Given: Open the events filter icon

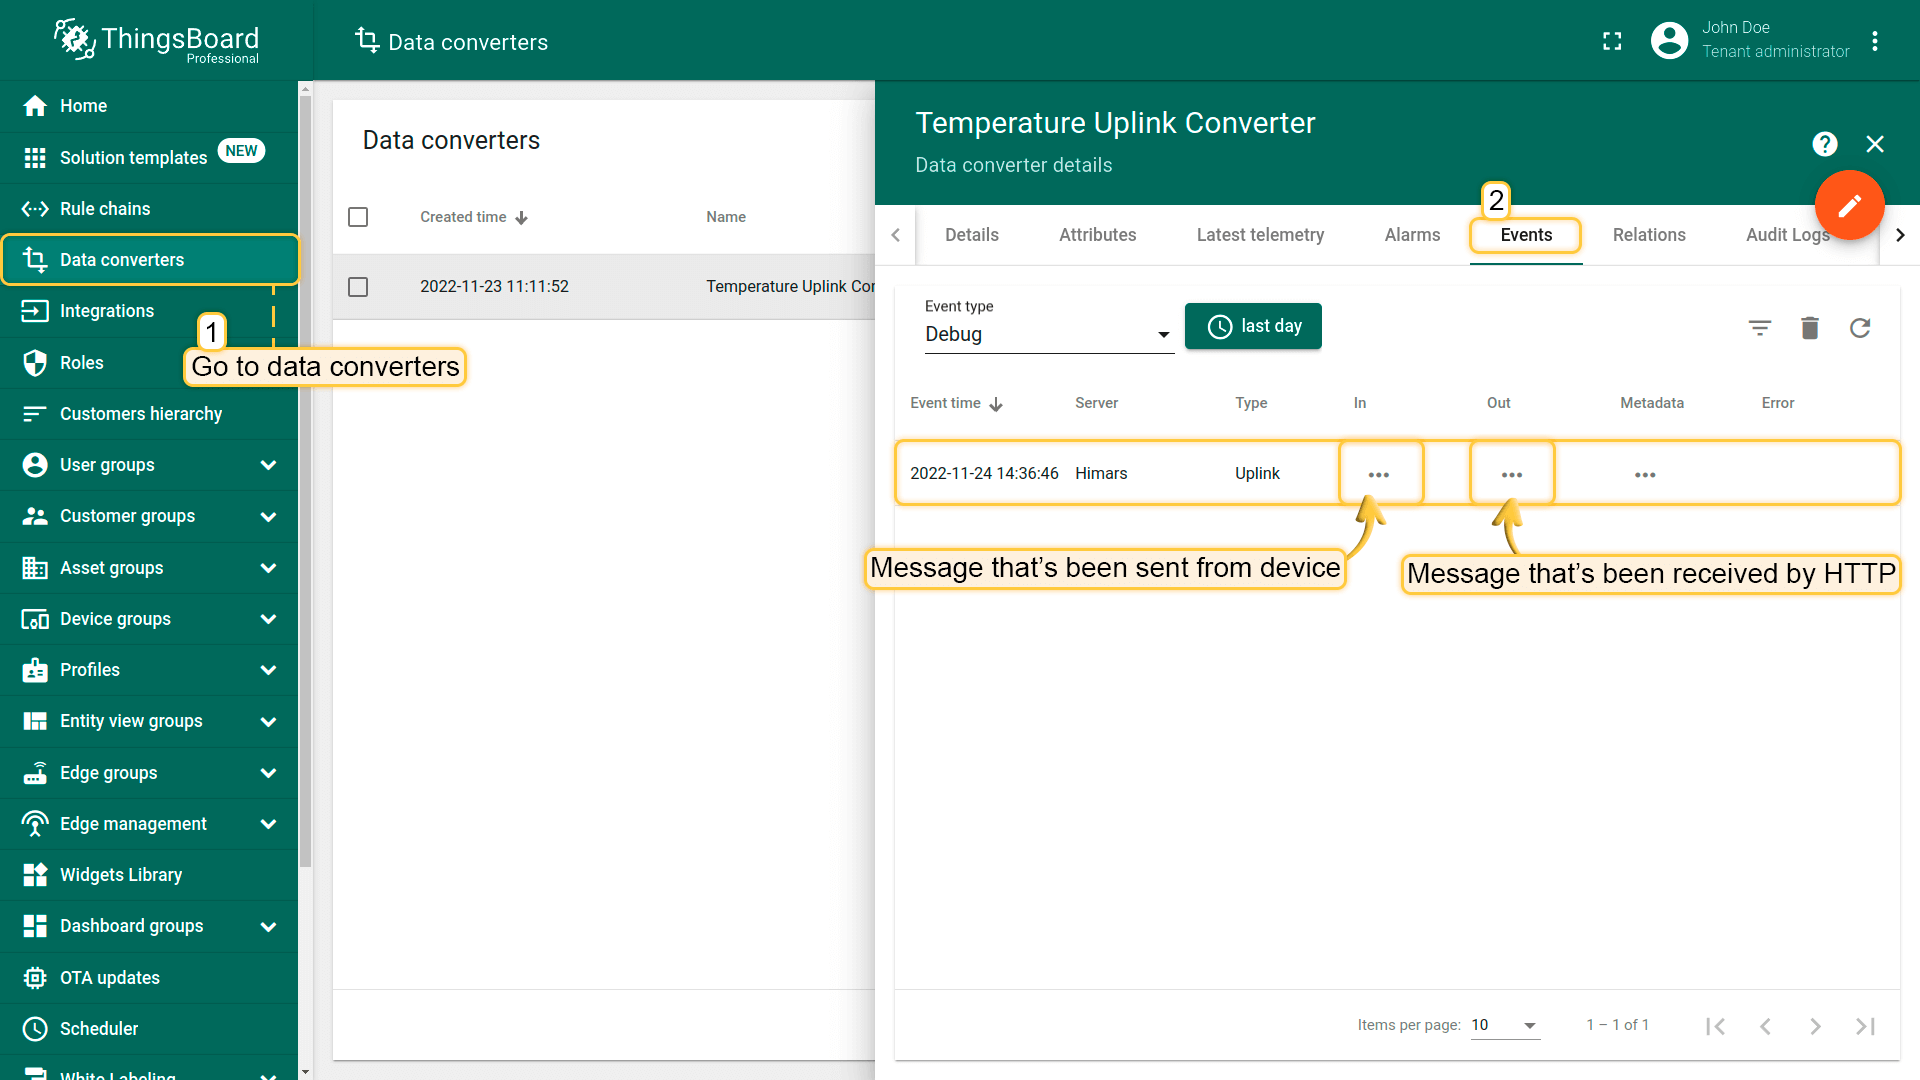Looking at the screenshot, I should [x=1759, y=328].
